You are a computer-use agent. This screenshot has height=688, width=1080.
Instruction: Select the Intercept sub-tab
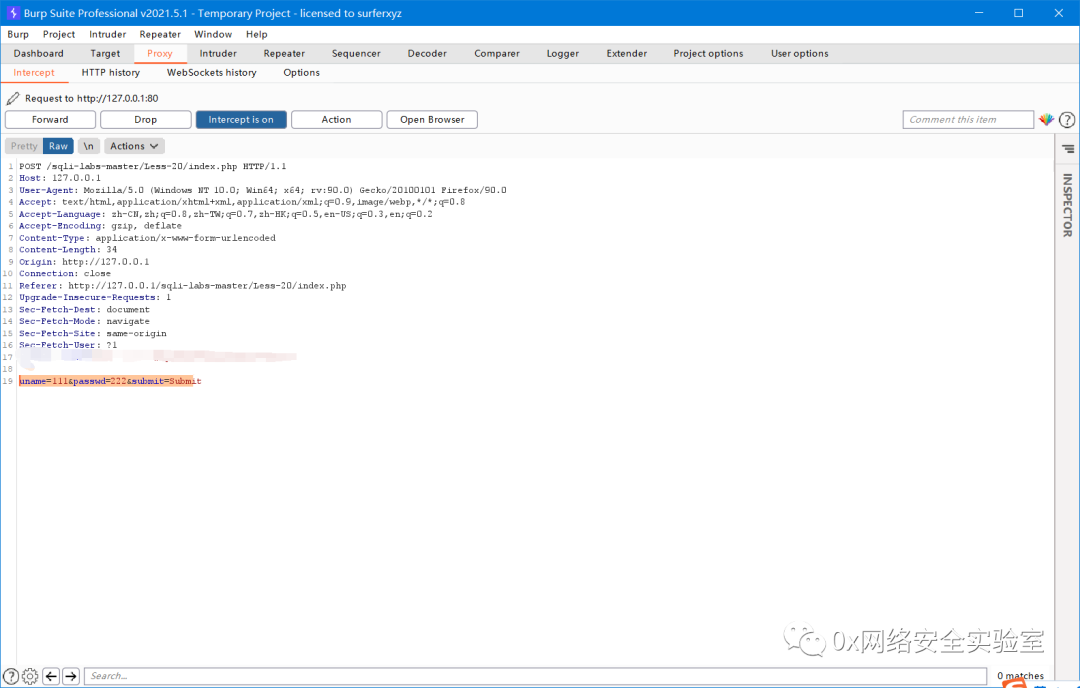[x=34, y=73]
